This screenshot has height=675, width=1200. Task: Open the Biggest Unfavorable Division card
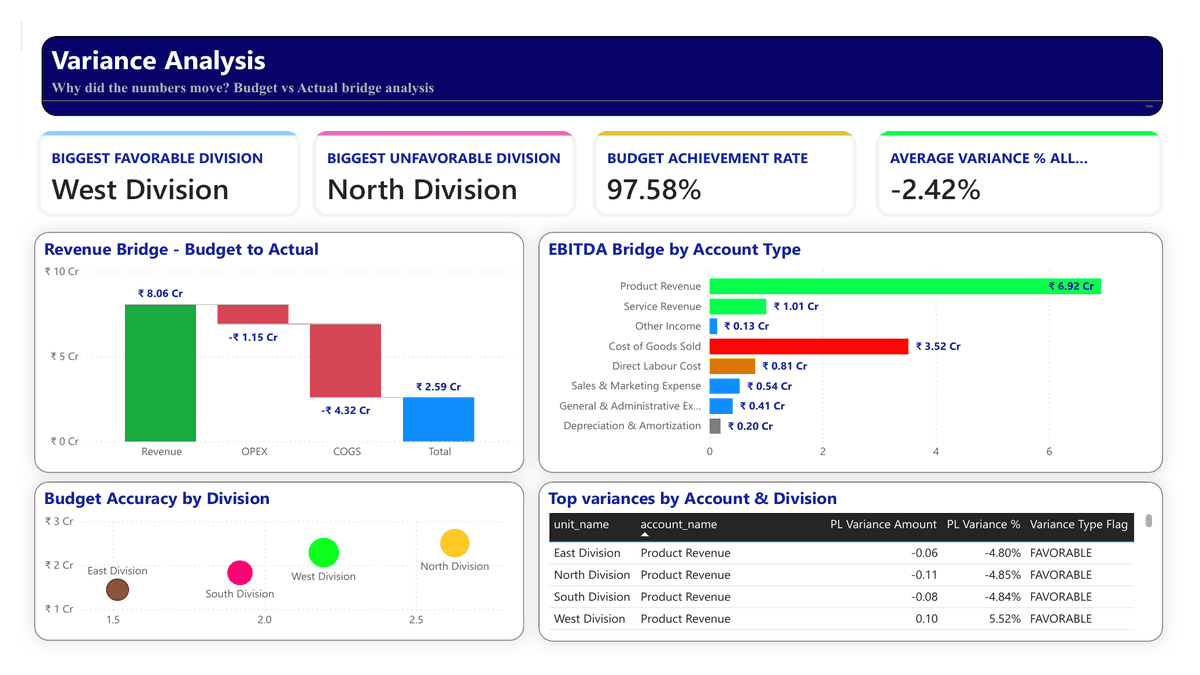445,174
